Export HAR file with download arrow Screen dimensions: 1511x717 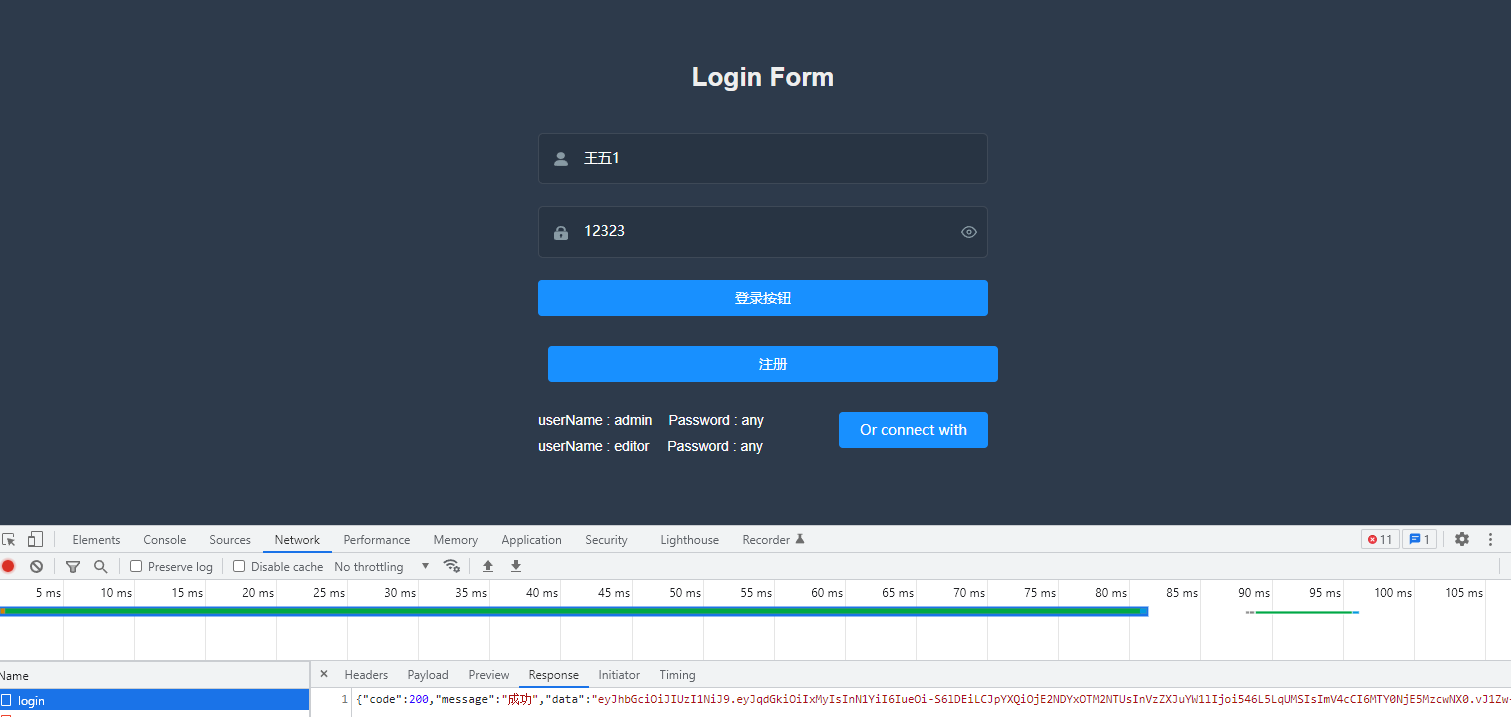pyautogui.click(x=515, y=566)
